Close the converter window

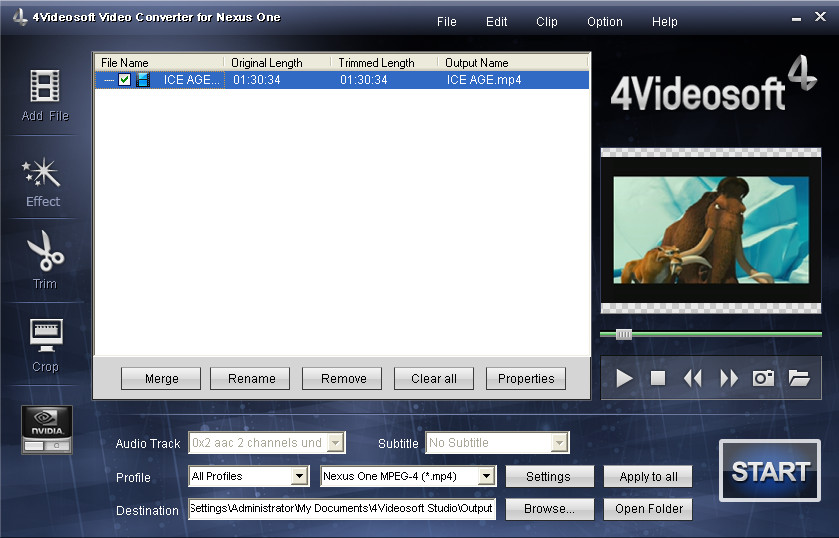click(820, 17)
